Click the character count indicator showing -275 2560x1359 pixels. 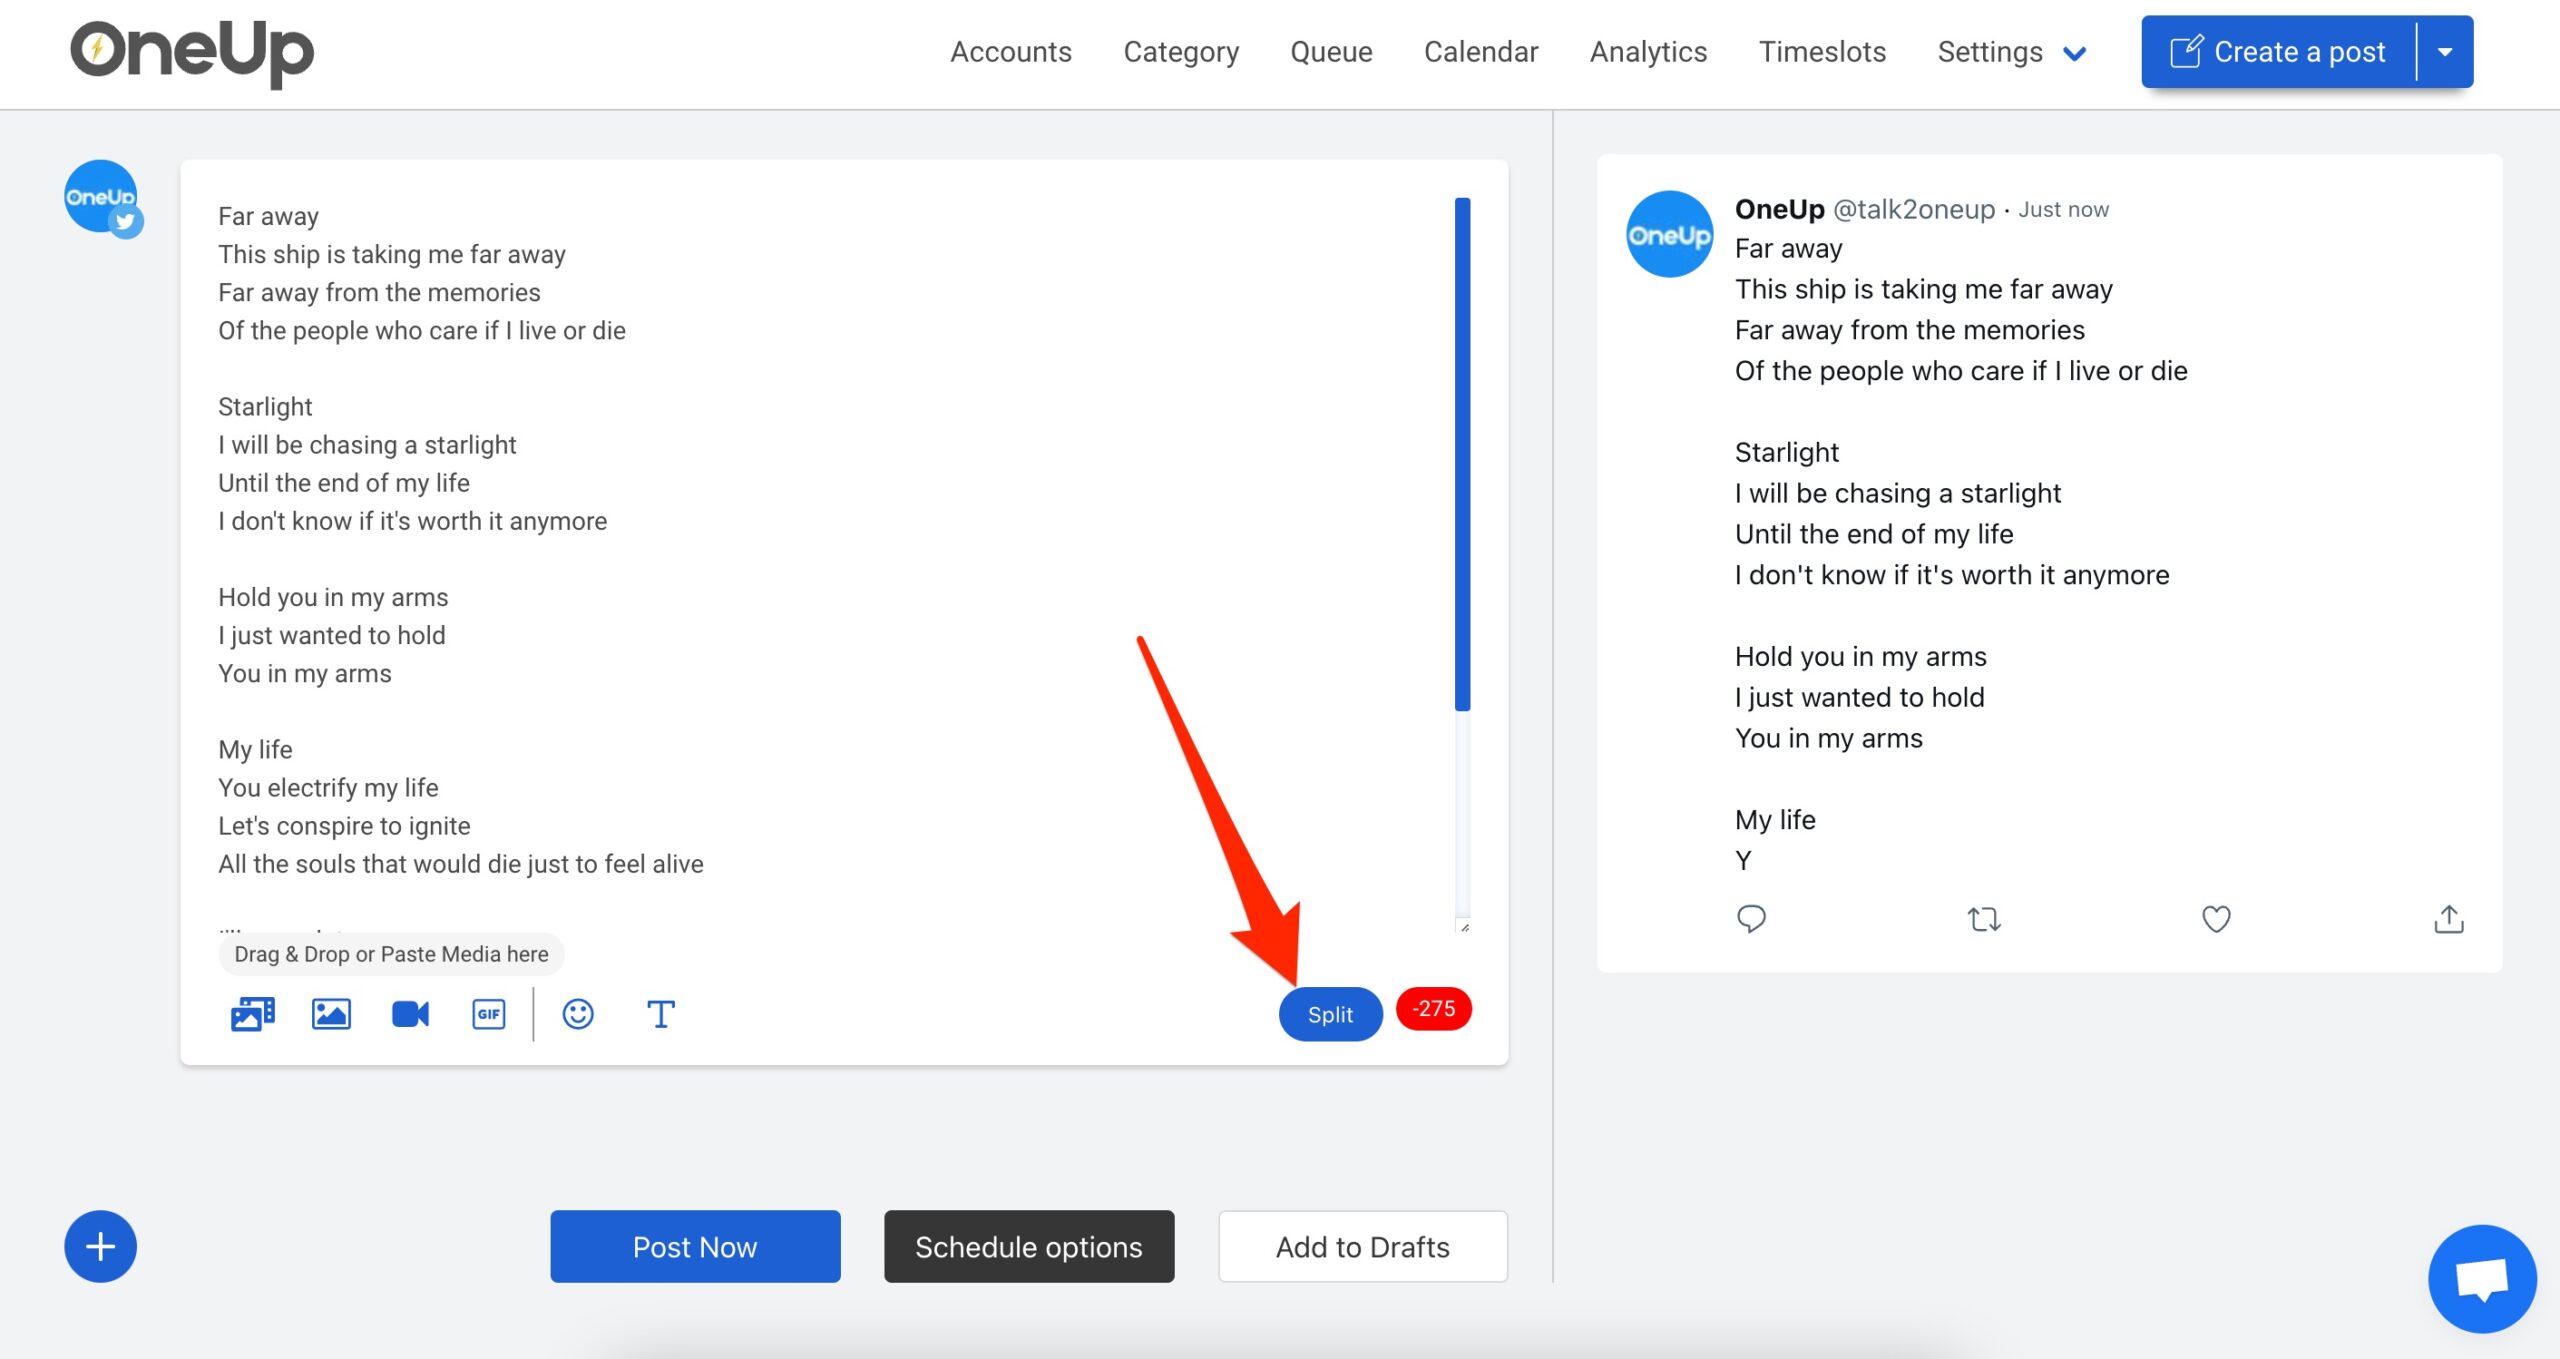1431,1010
